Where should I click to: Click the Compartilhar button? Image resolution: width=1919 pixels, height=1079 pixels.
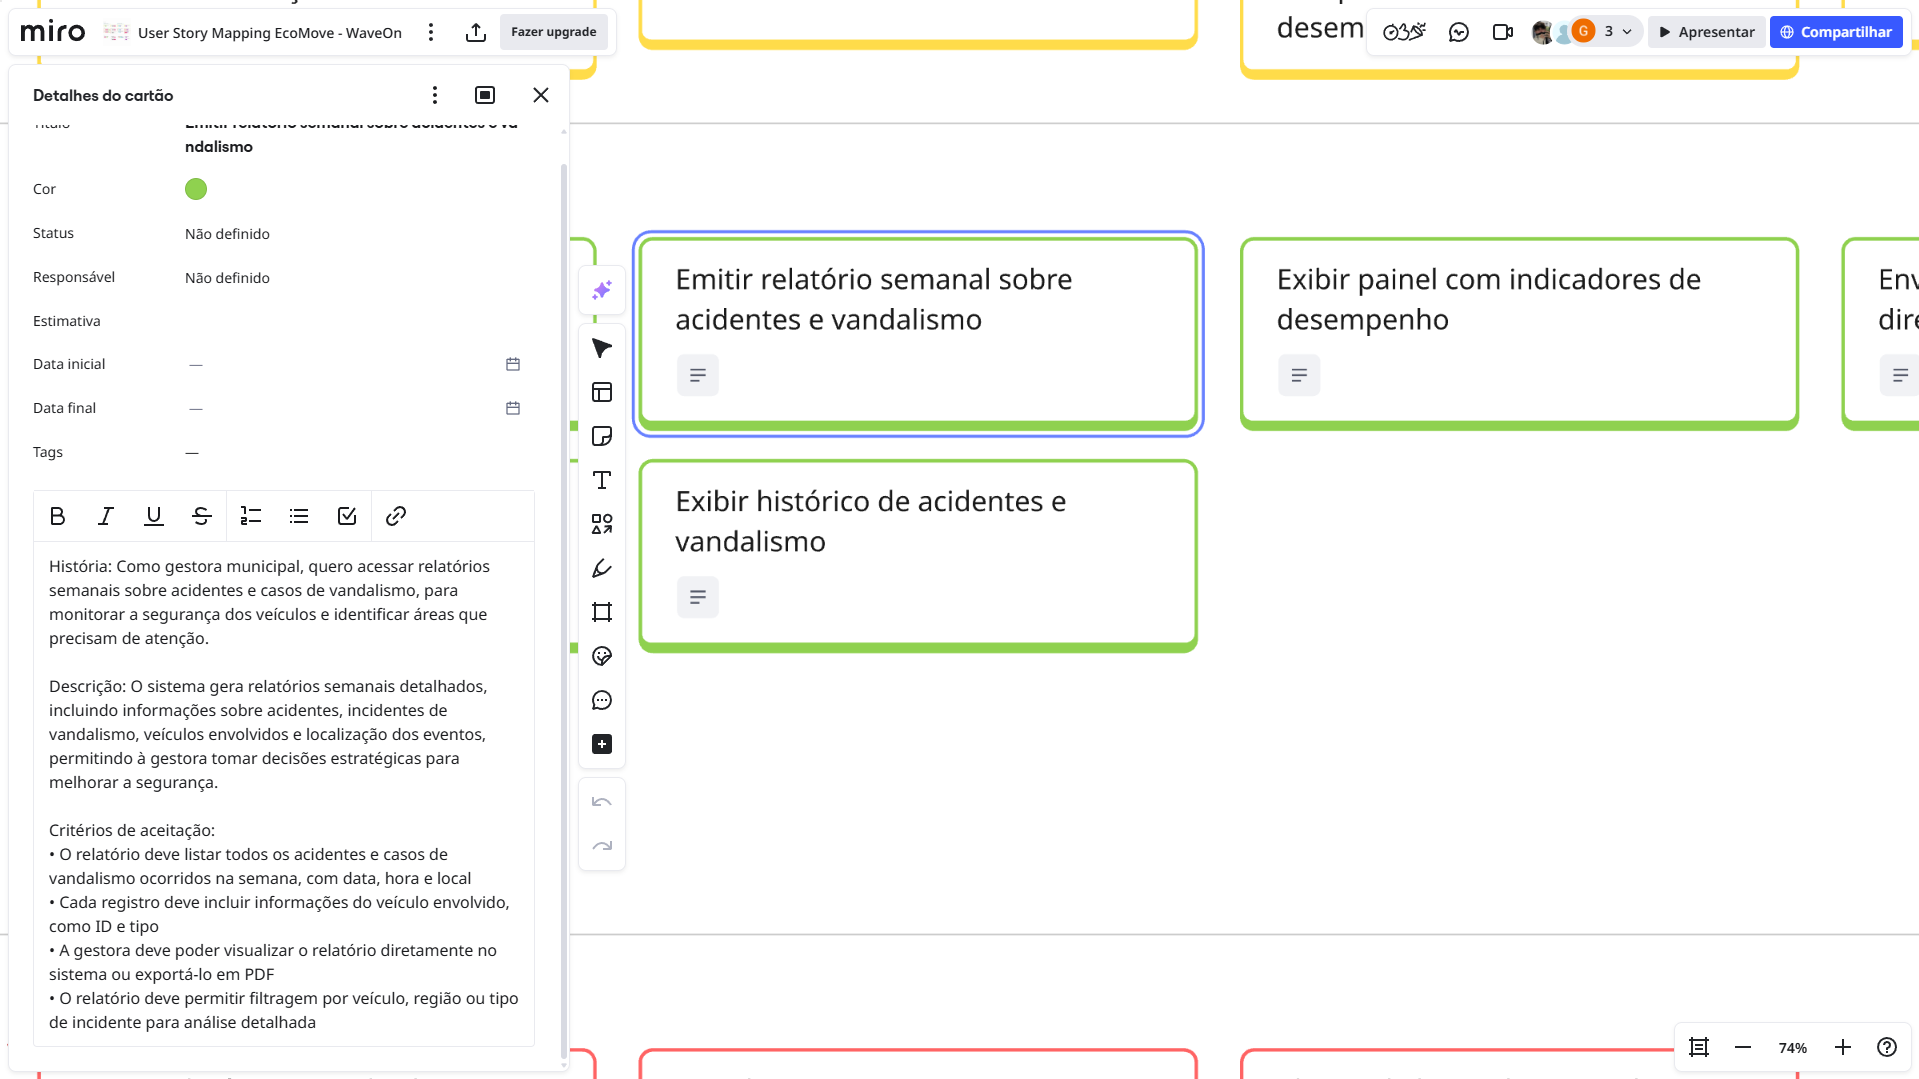click(x=1835, y=32)
